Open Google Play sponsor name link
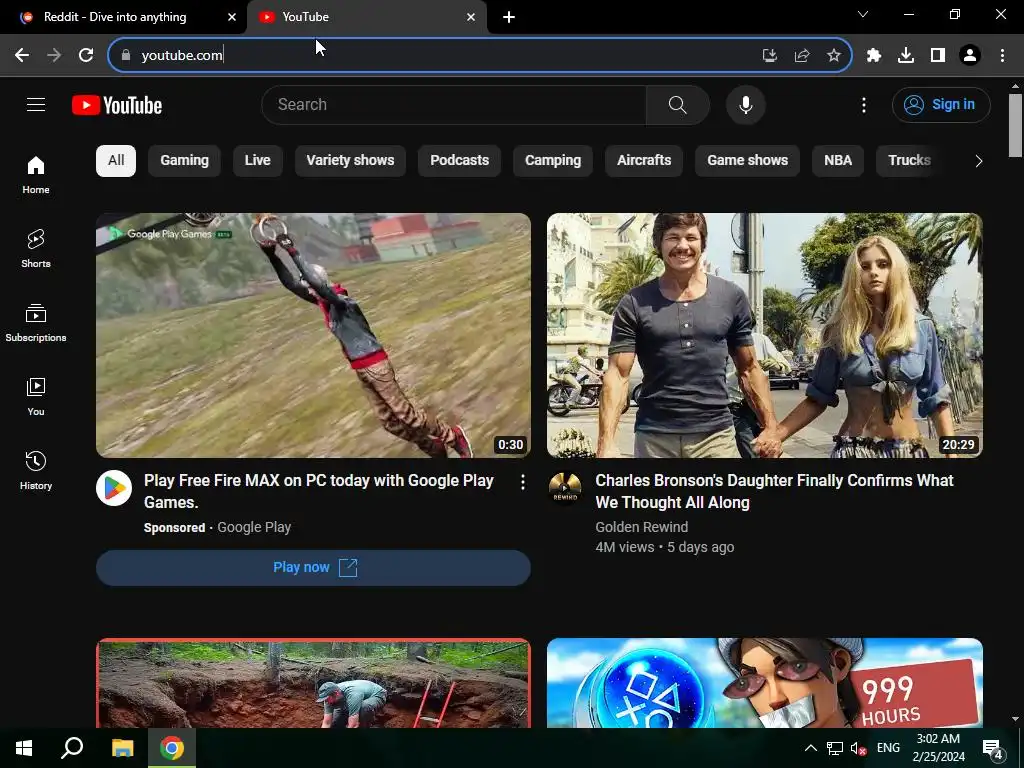 254,527
